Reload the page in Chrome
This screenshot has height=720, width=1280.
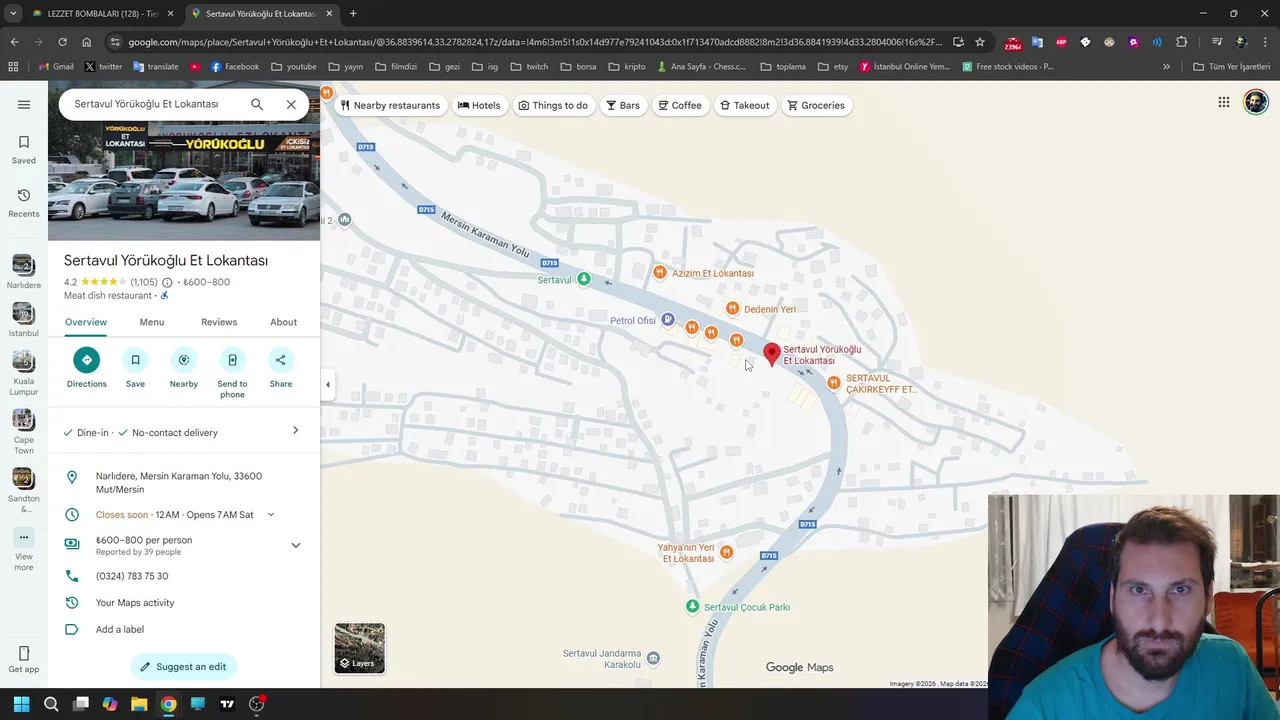(62, 42)
